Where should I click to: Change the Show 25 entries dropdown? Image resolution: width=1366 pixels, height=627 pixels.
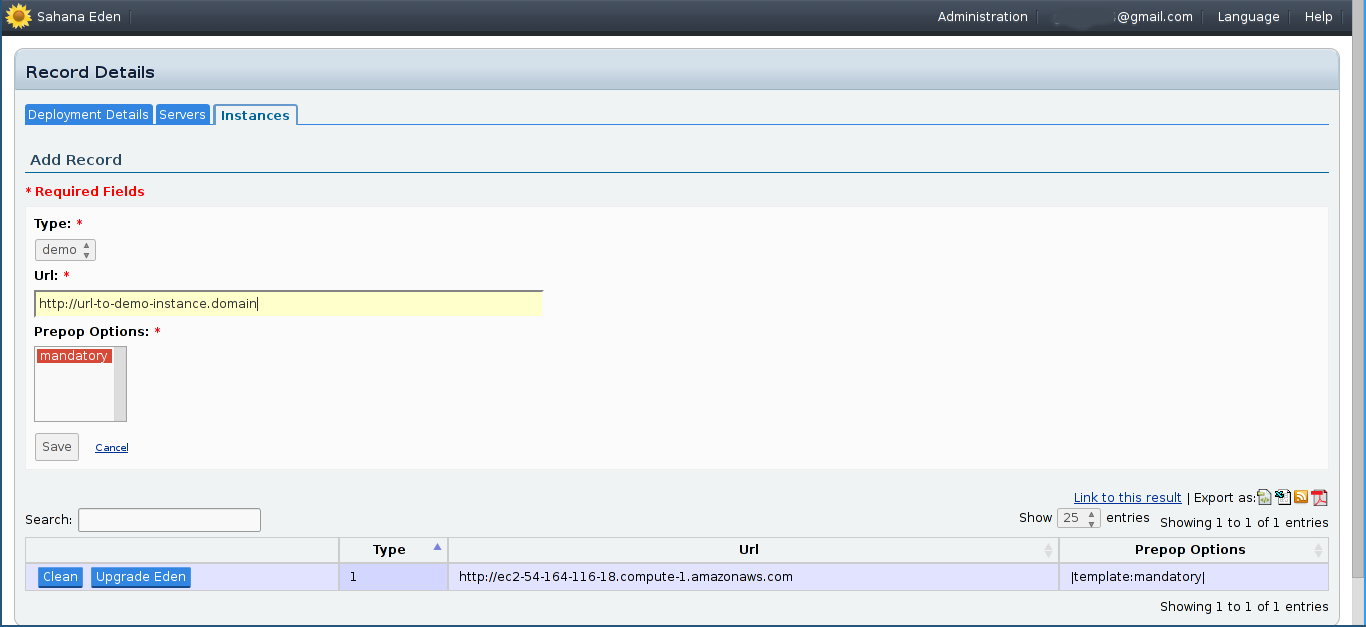pyautogui.click(x=1078, y=518)
